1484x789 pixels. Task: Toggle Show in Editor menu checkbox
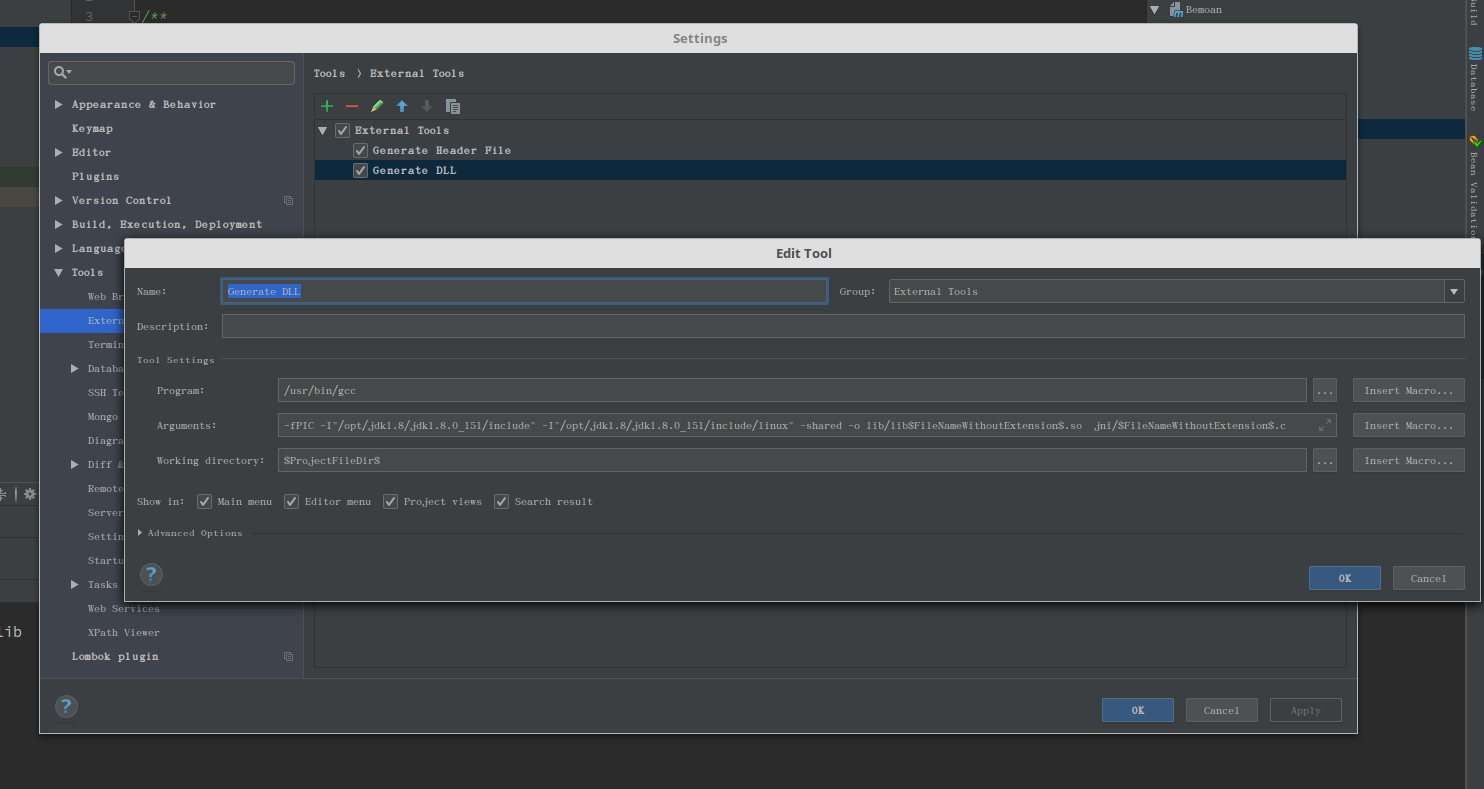[x=291, y=501]
